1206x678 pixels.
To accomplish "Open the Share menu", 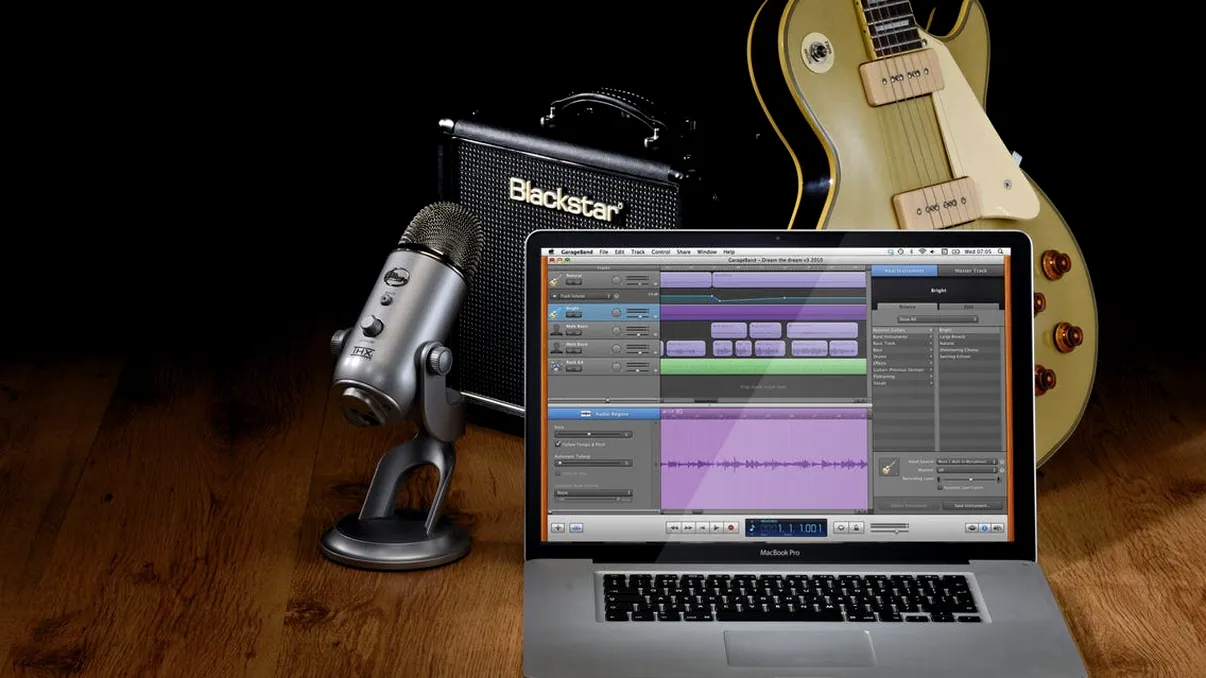I will [x=684, y=252].
